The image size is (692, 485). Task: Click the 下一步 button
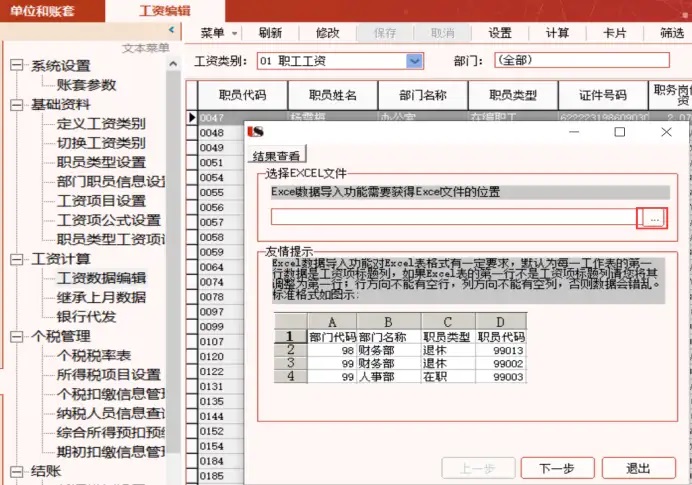(x=556, y=468)
